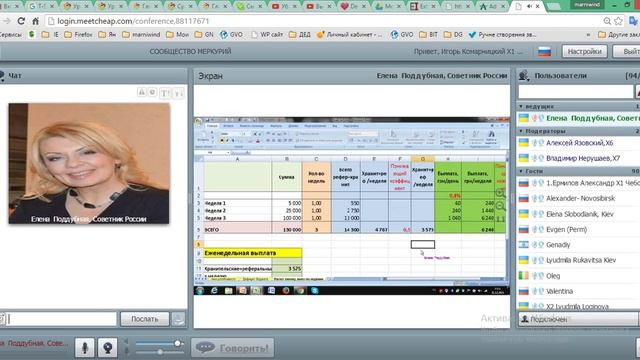The height and width of the screenshot is (360, 640).
Task: Click the Пользователи panel header icon
Action: tap(524, 76)
